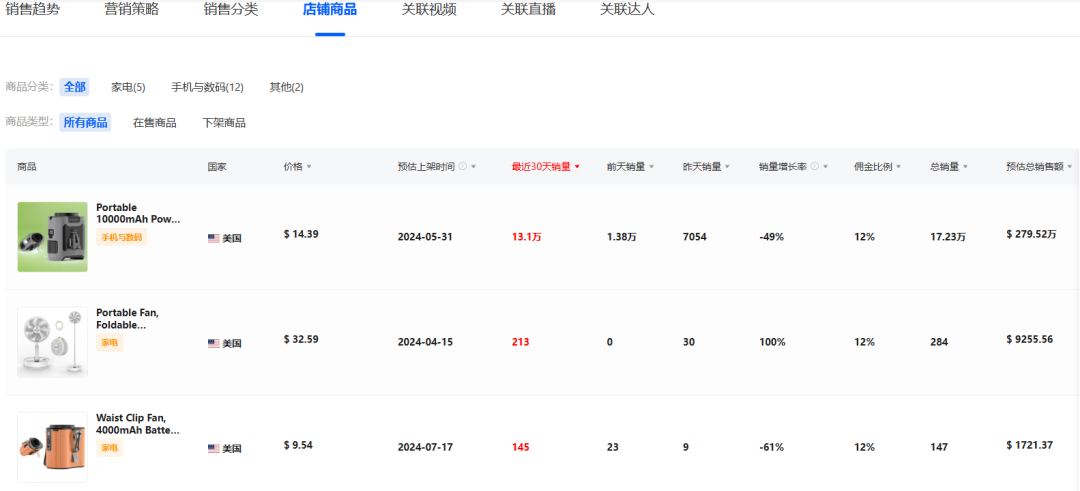The image size is (1080, 491).
Task: Sort by 总销量 column
Action: 949,167
